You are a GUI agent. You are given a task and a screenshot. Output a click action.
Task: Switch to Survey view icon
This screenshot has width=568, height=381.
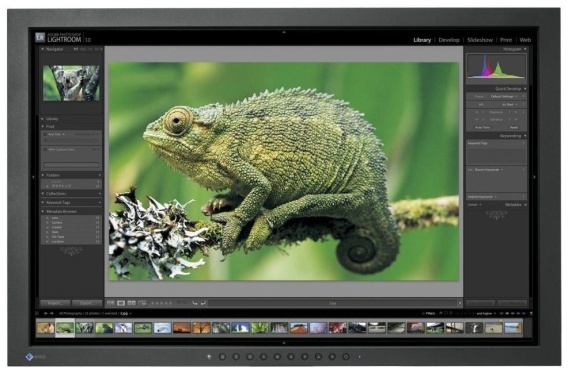(143, 303)
